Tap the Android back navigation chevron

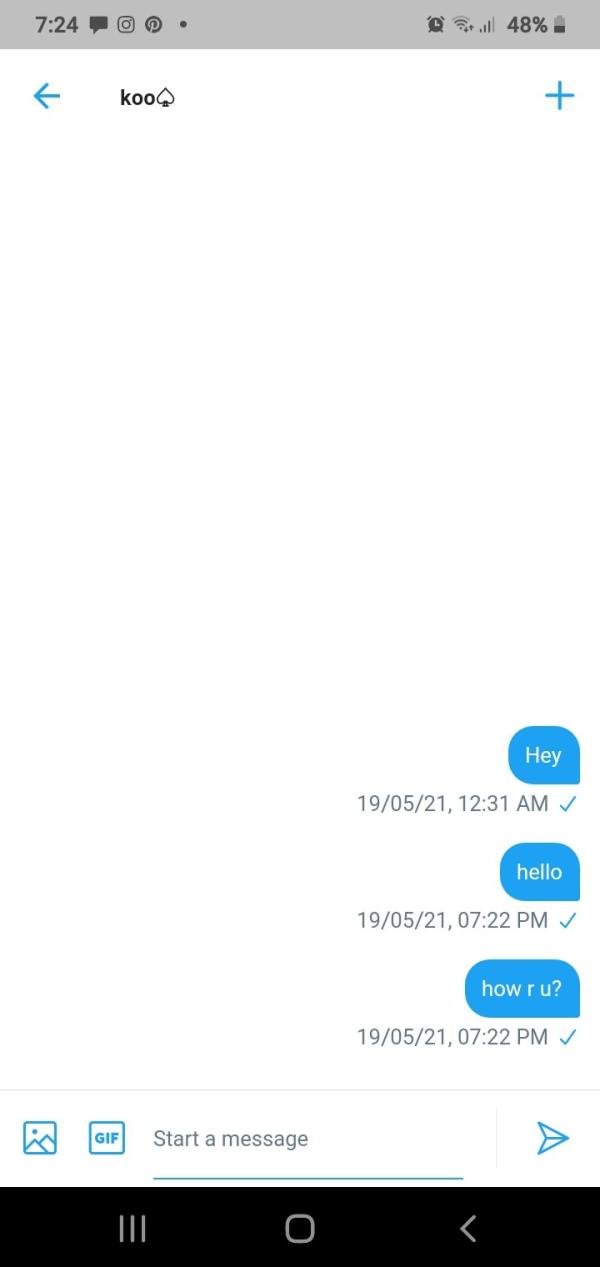pyautogui.click(x=467, y=1228)
